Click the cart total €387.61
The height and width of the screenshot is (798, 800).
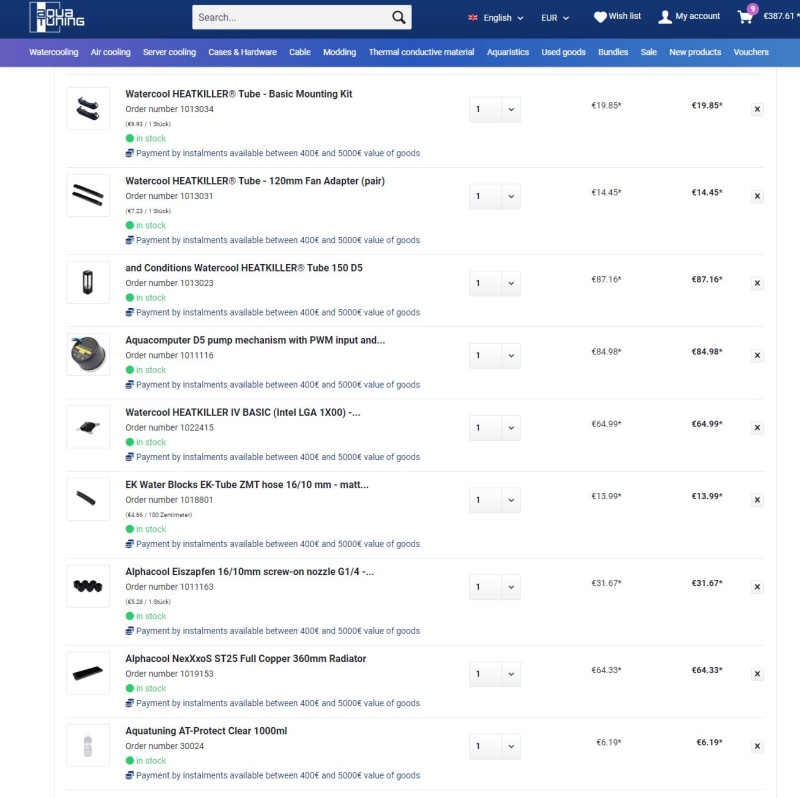click(x=781, y=16)
